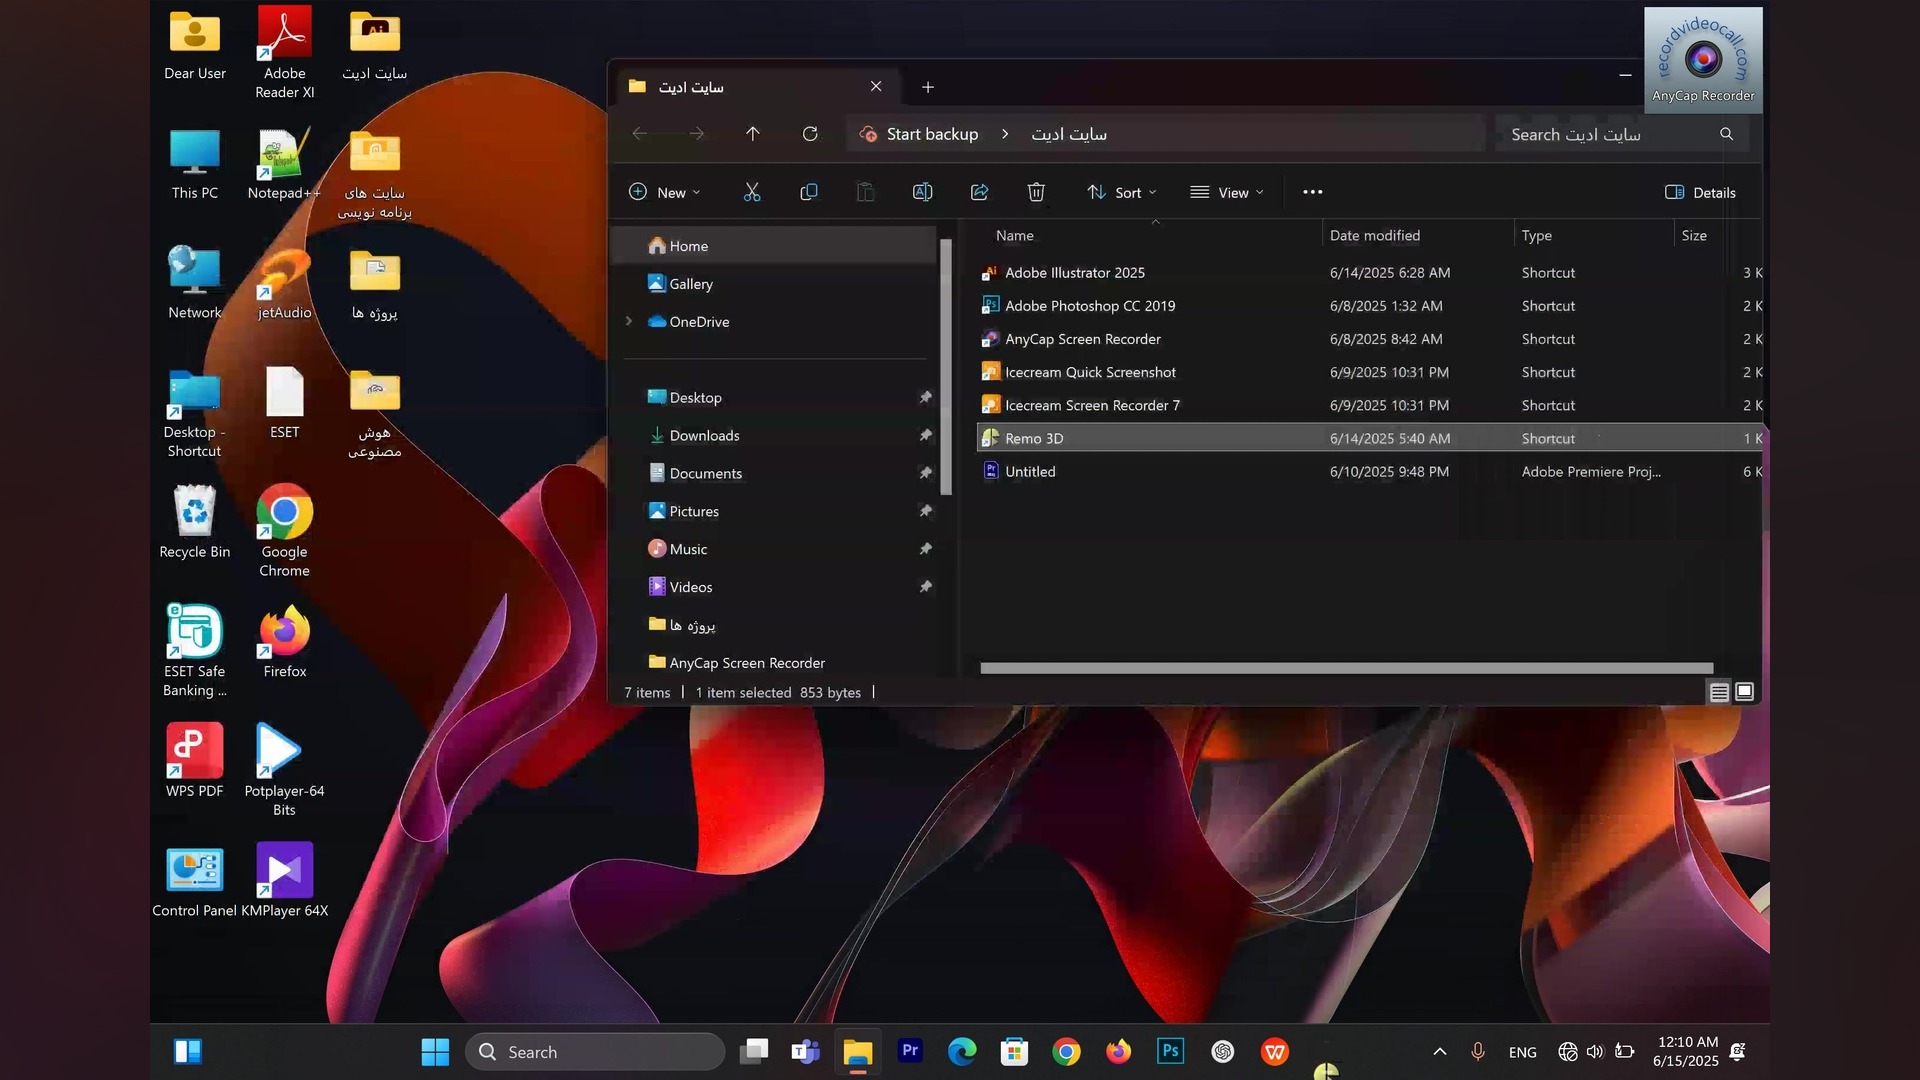
Task: Go up one folder level
Action: coord(753,134)
